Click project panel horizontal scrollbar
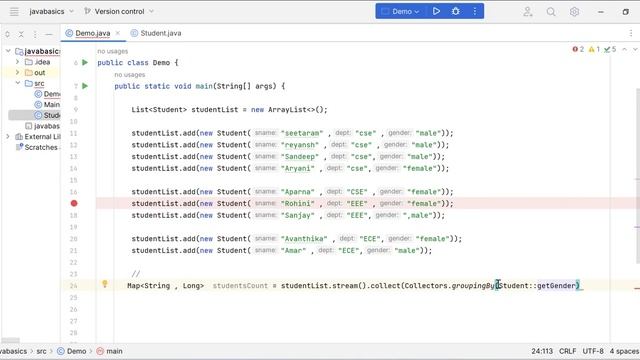Viewport: 640px width, 360px height. tap(11, 340)
